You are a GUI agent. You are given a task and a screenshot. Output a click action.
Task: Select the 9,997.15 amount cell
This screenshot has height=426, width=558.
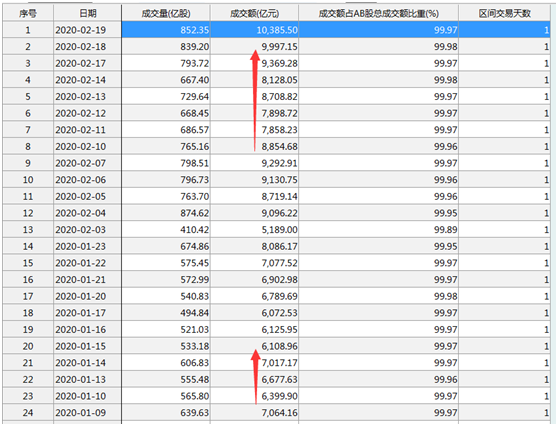point(254,47)
